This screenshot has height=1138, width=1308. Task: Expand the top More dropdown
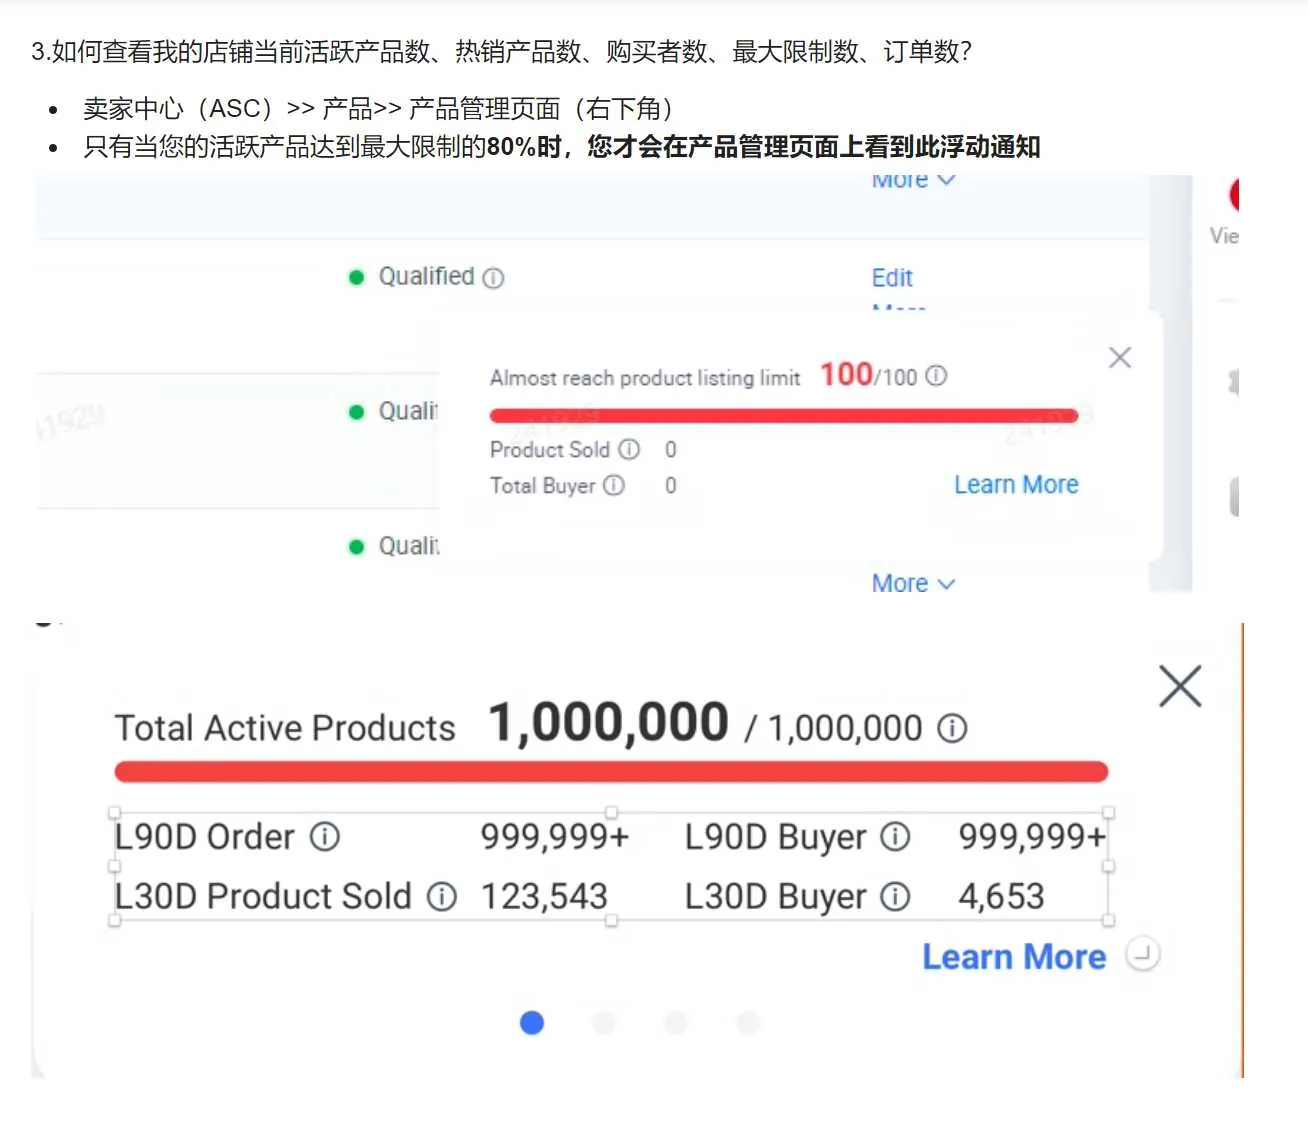click(x=912, y=180)
